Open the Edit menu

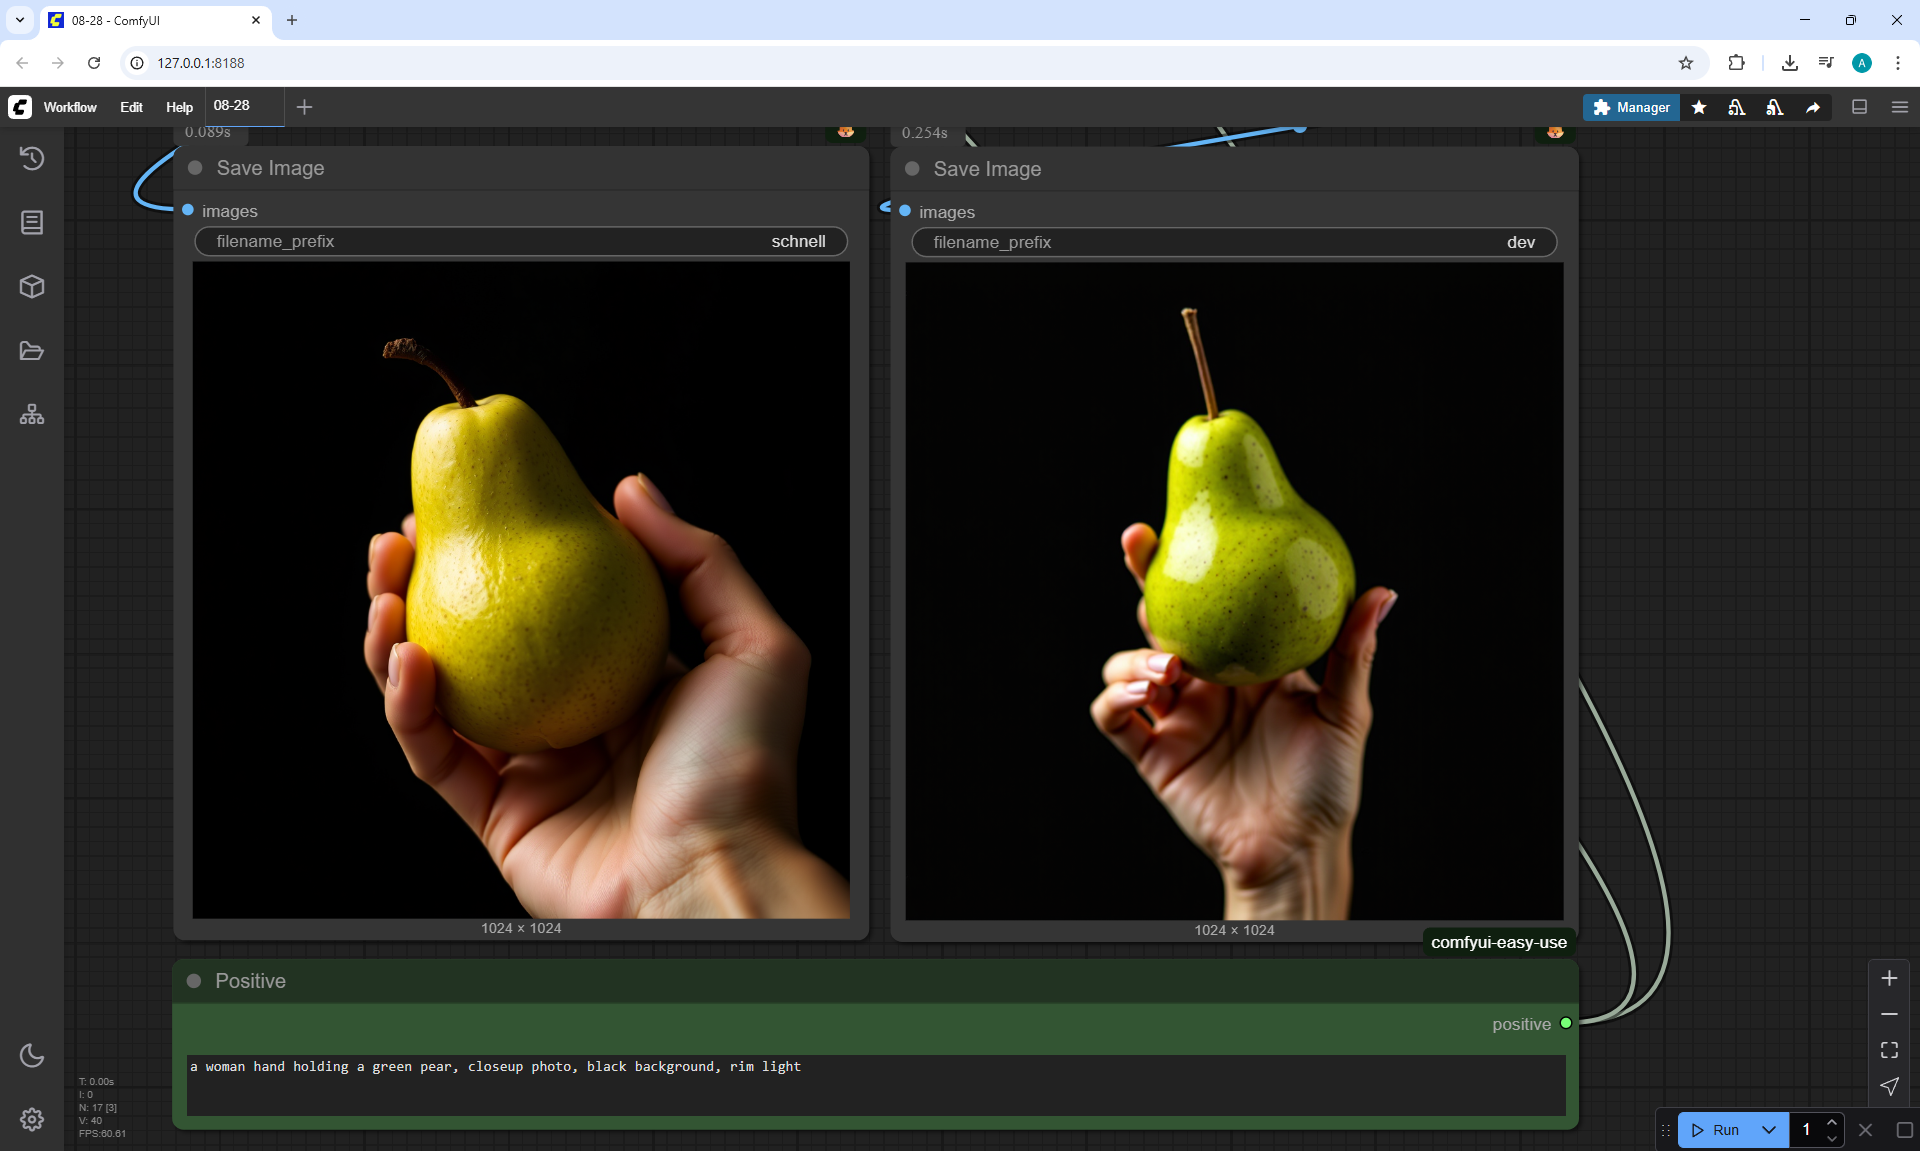pos(131,107)
